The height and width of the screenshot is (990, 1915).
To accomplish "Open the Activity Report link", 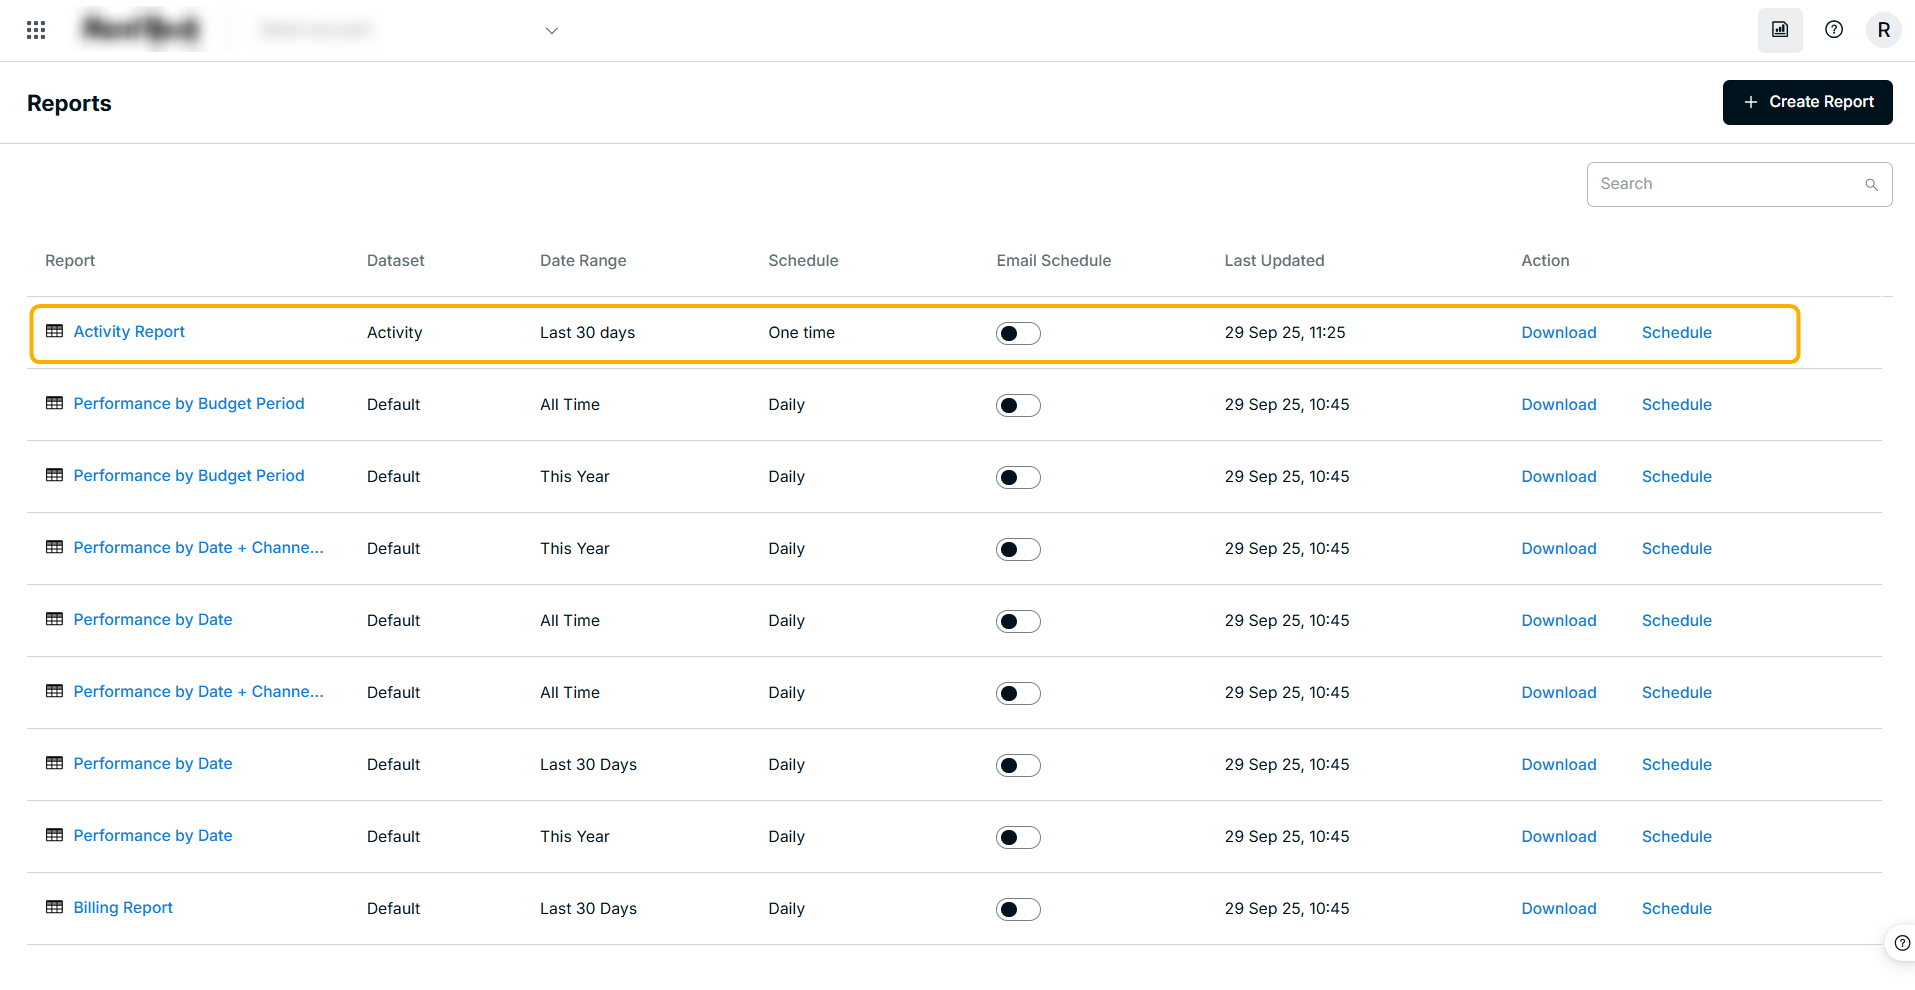I will point(129,332).
